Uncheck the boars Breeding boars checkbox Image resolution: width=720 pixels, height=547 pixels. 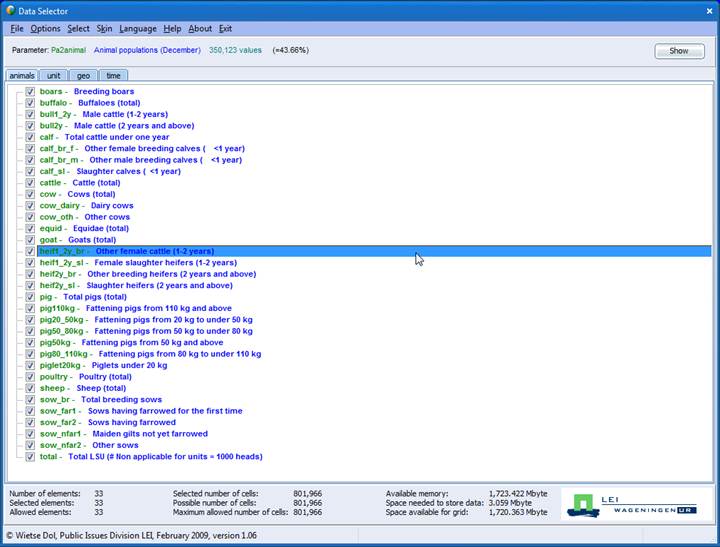point(30,92)
